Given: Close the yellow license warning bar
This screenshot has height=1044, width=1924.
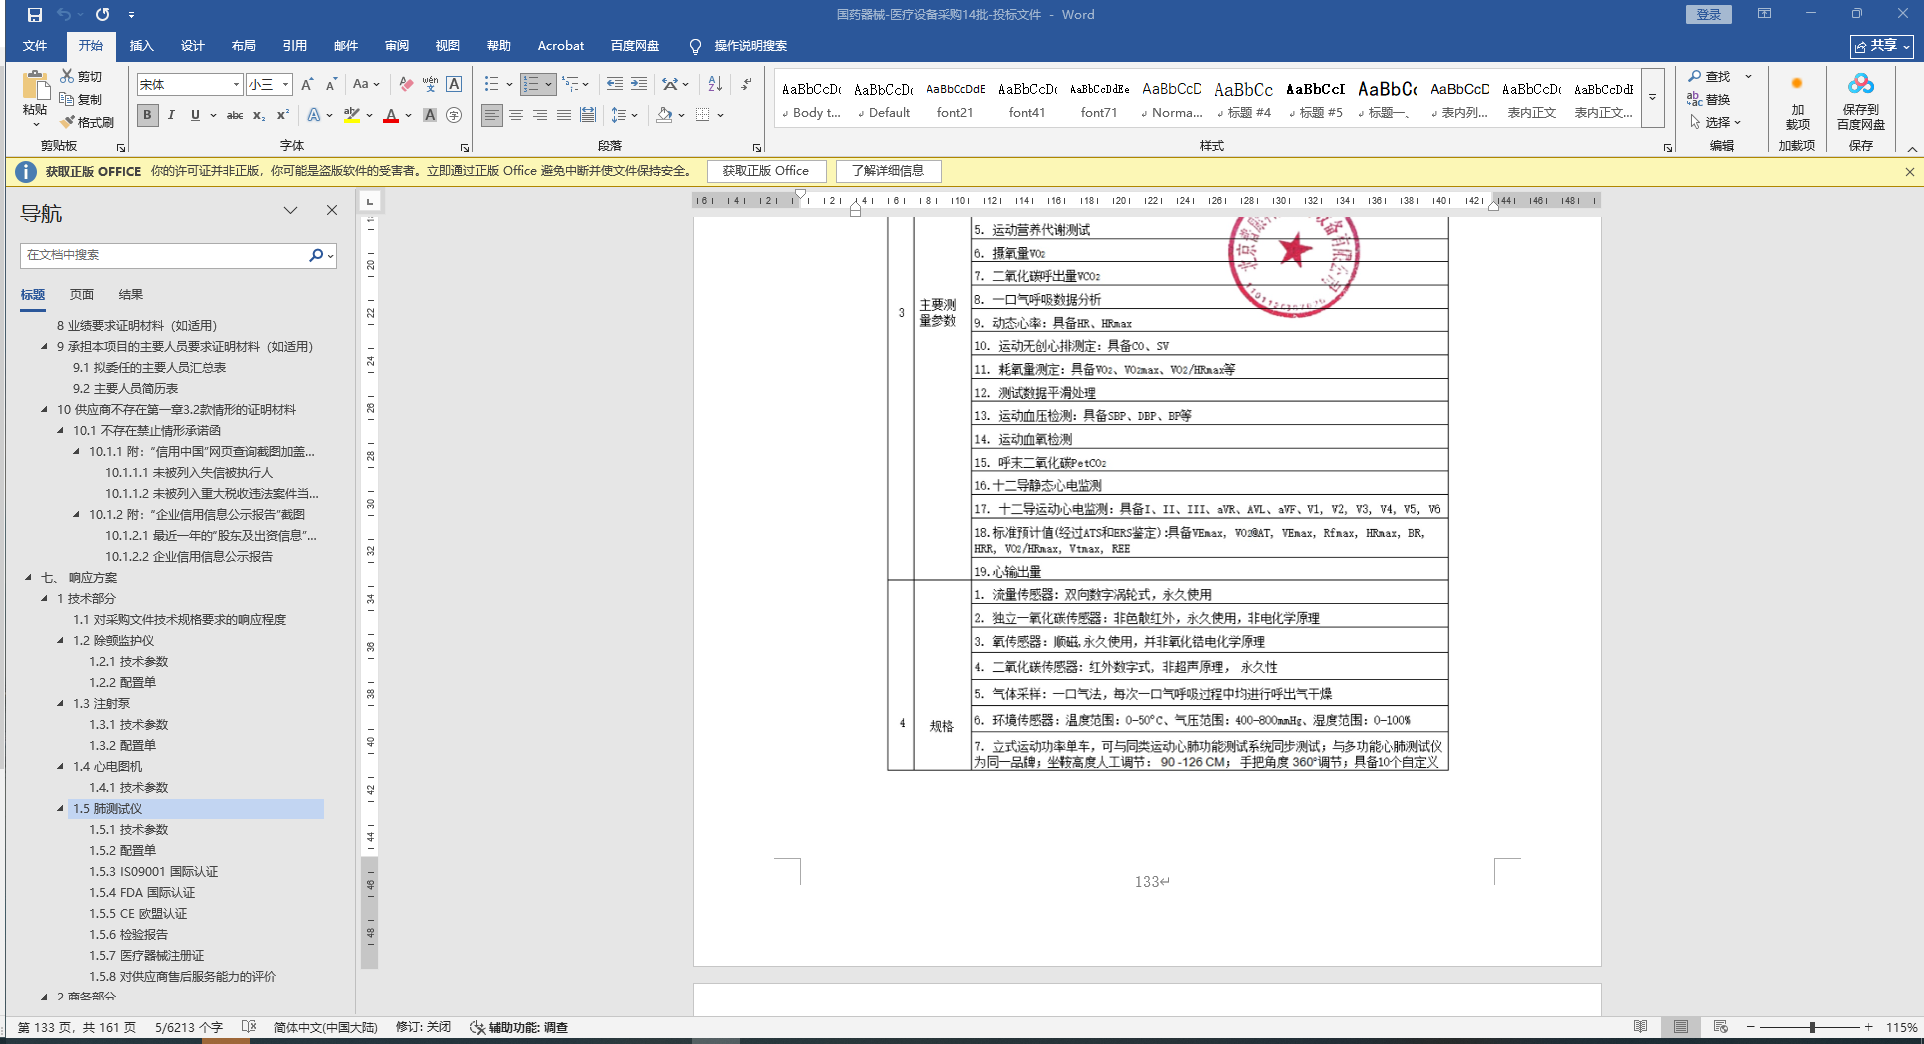Looking at the screenshot, I should pyautogui.click(x=1909, y=172).
